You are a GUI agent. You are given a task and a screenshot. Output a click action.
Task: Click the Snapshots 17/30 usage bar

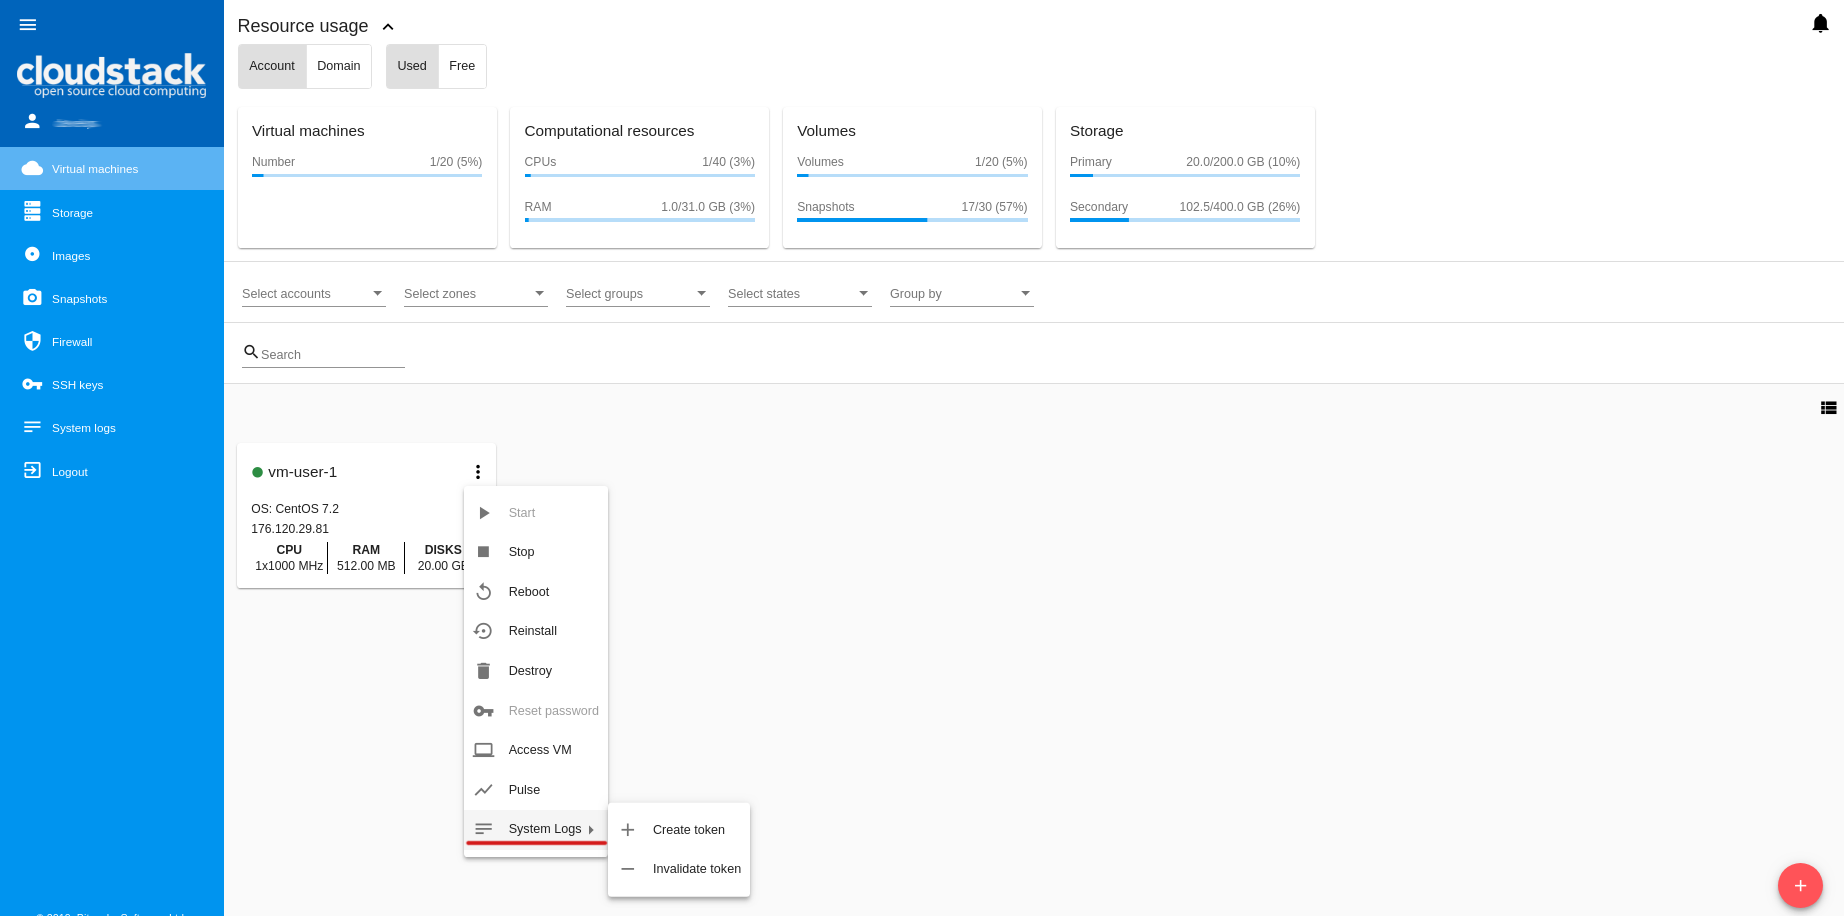point(912,220)
